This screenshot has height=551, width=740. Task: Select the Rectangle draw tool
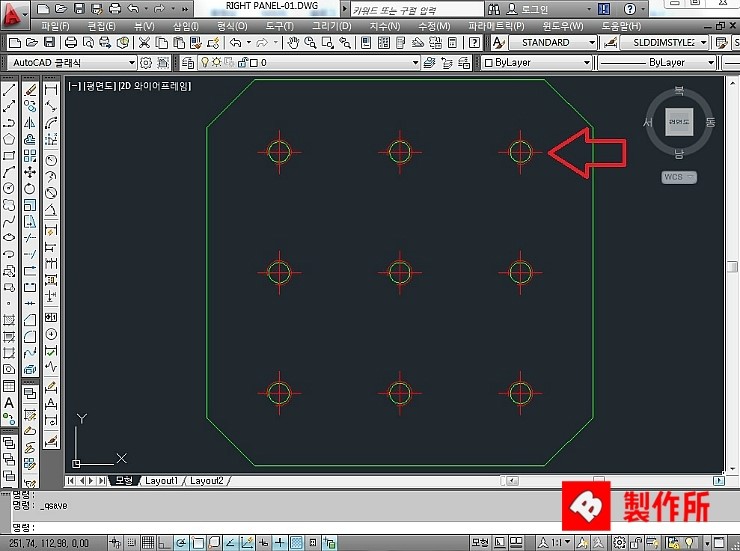click(9, 156)
